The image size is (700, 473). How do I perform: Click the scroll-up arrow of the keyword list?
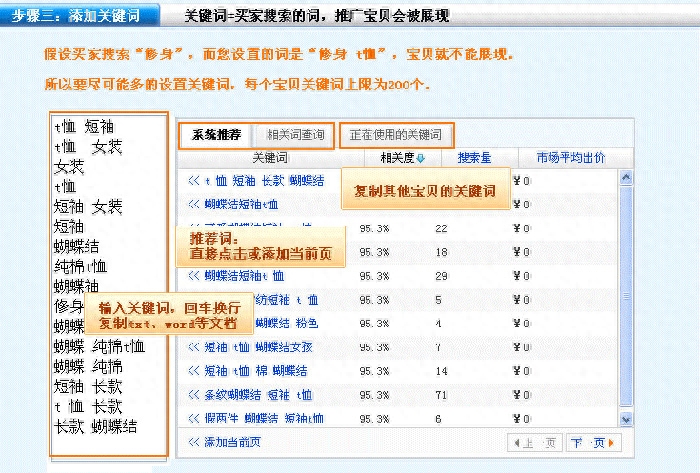point(626,178)
